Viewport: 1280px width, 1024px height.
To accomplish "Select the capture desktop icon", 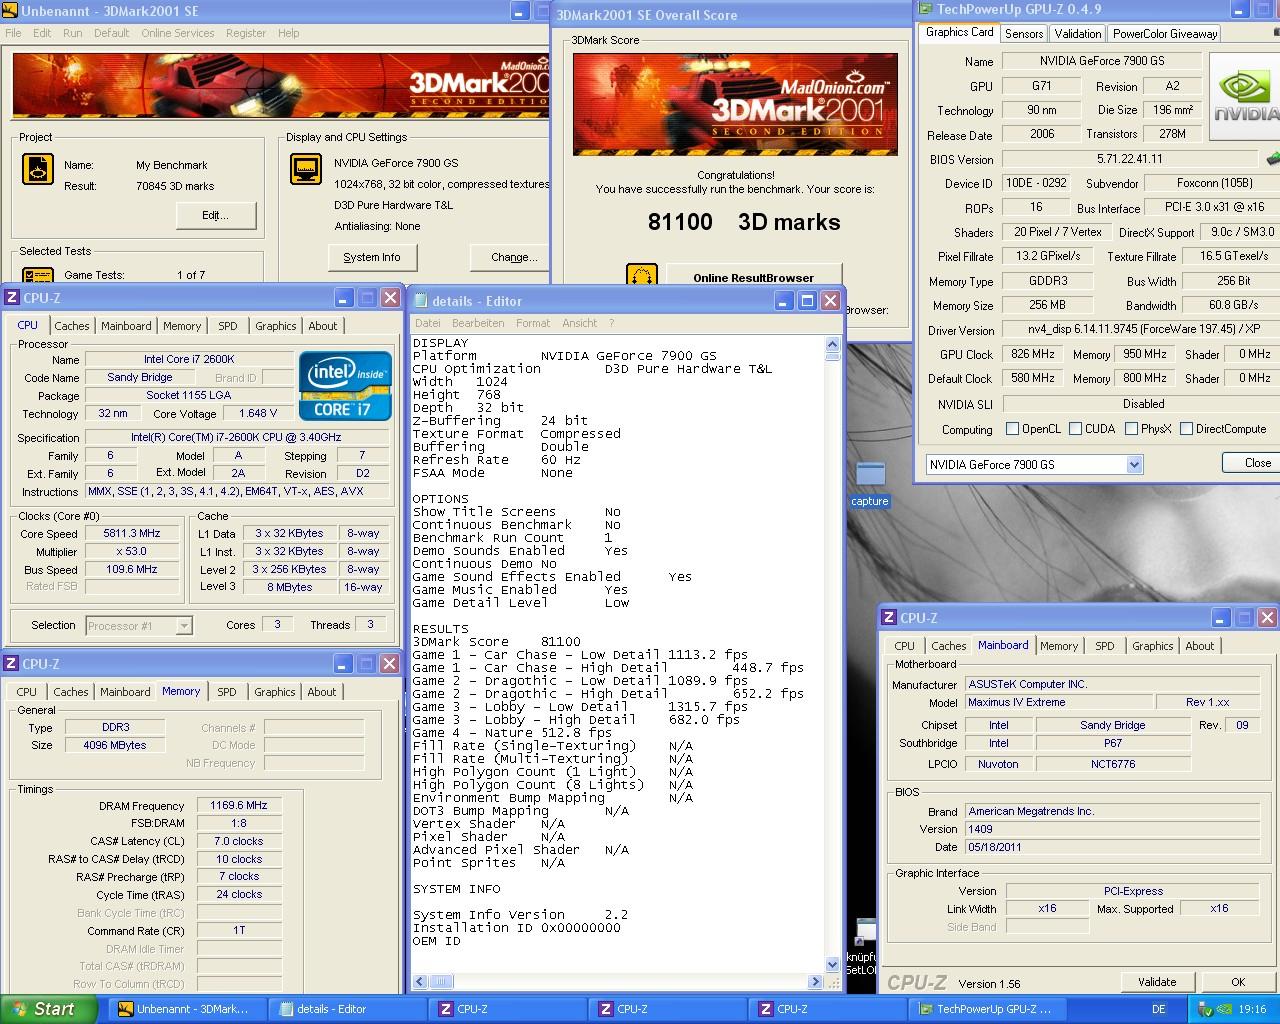I will tap(870, 484).
